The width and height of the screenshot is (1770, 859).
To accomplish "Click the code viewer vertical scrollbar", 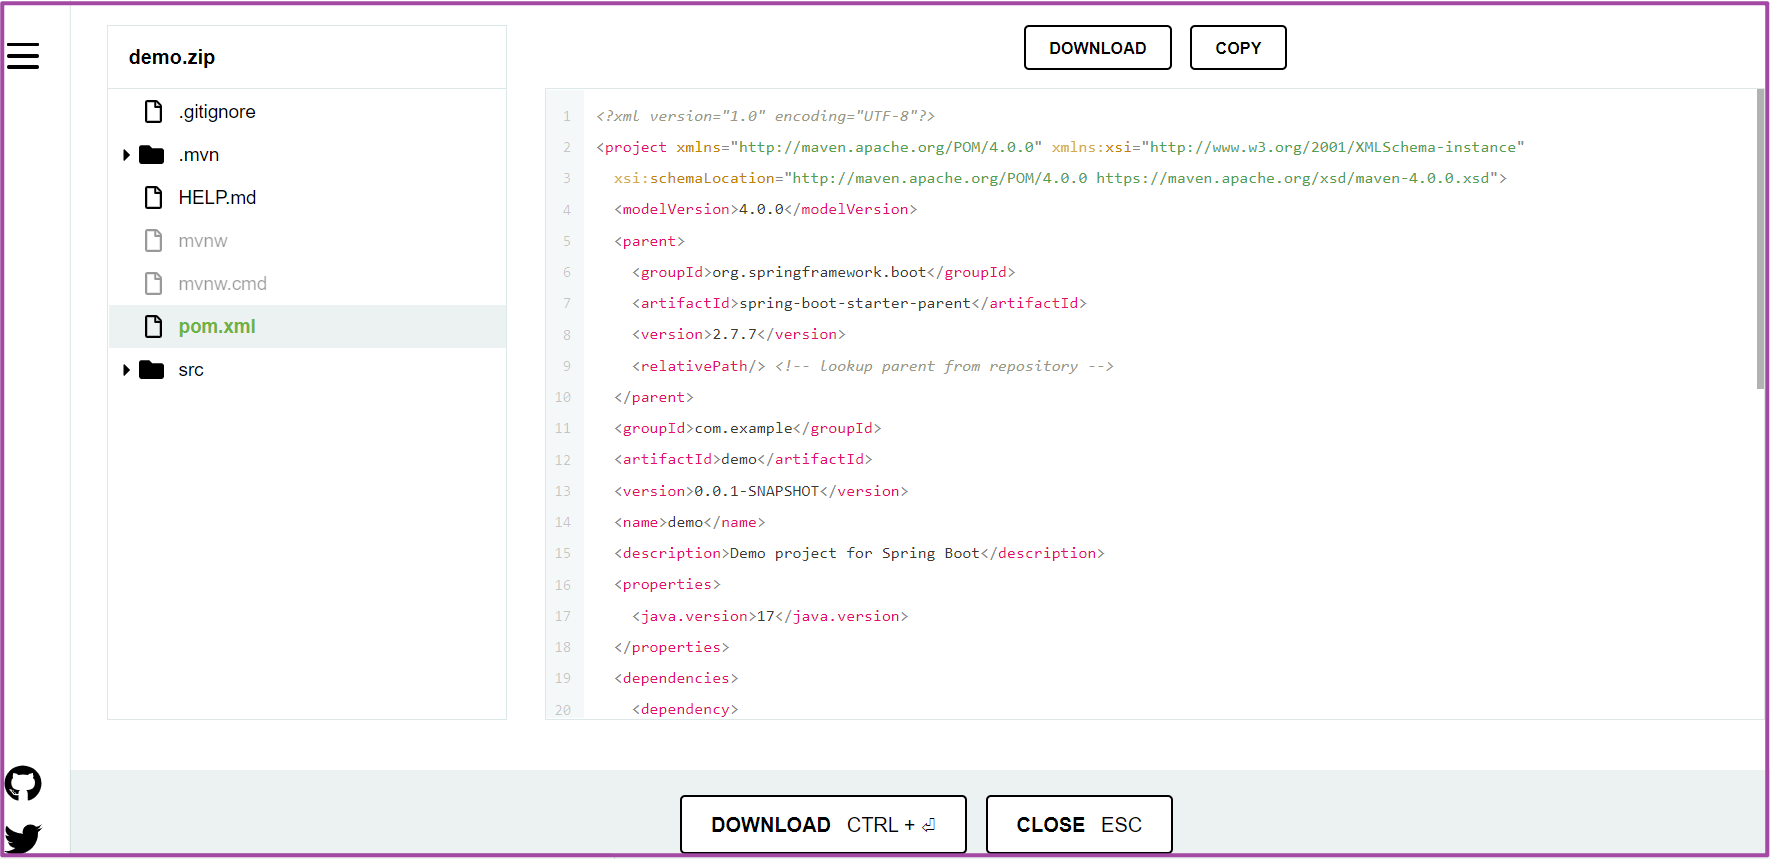I will tap(1760, 239).
